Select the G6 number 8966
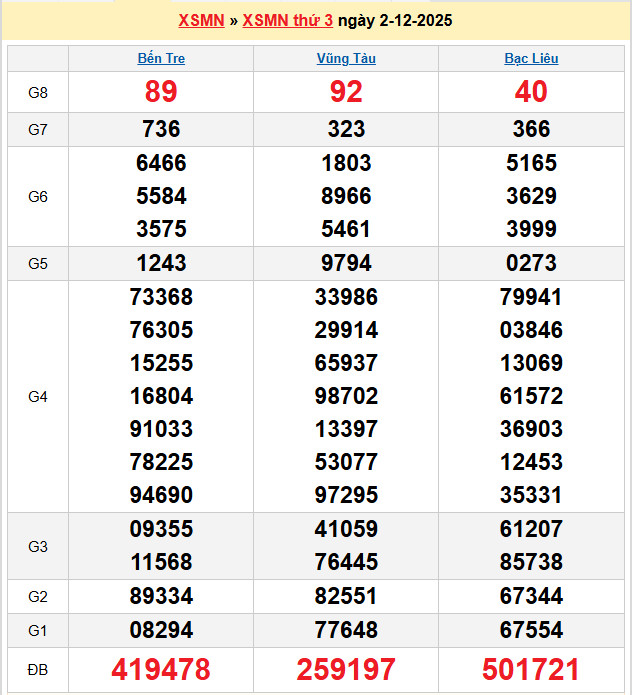The width and height of the screenshot is (632, 695). click(346, 196)
